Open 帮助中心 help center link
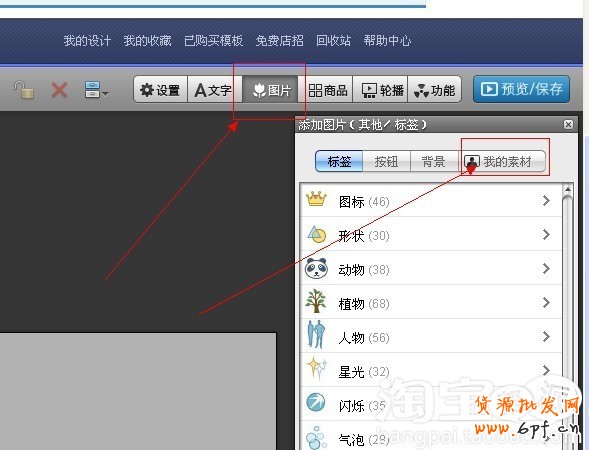Viewport: 589px width, 450px height. coord(387,41)
